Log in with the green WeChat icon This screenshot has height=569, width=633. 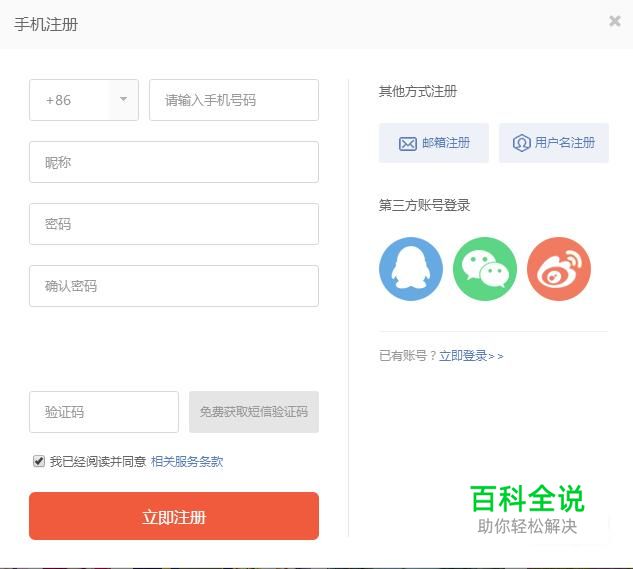[x=485, y=269]
